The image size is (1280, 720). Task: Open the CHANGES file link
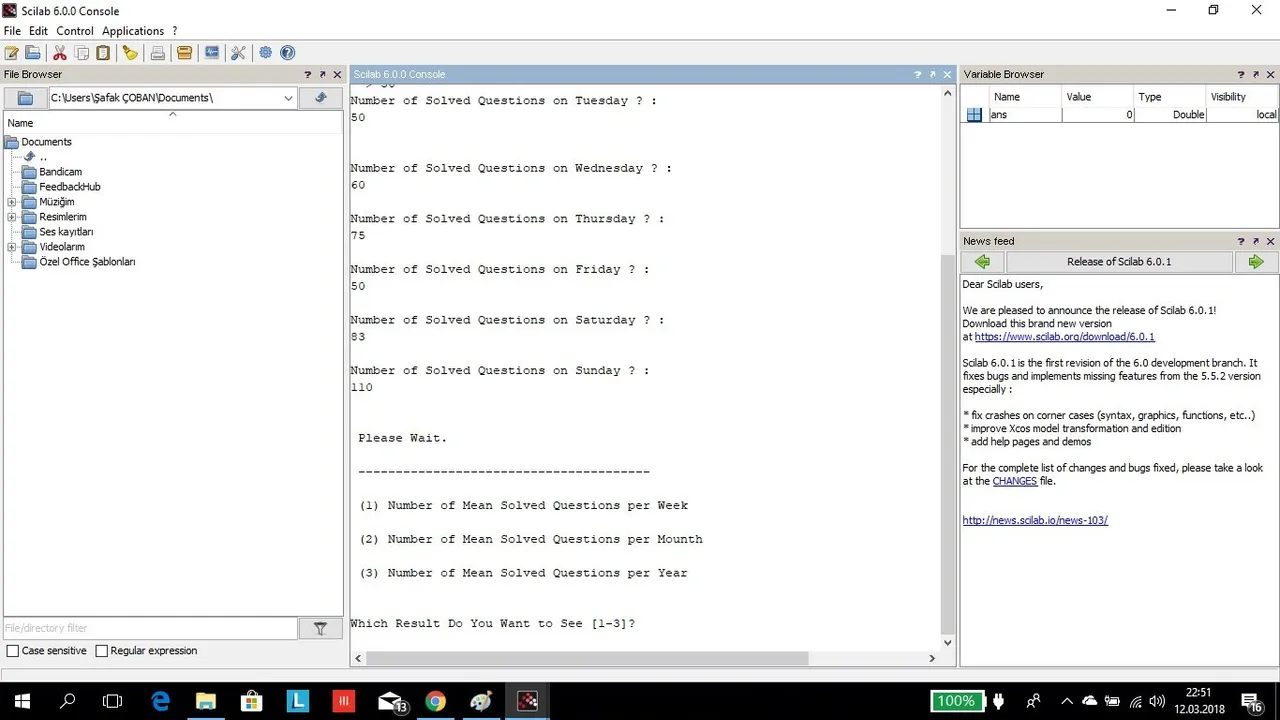1015,481
